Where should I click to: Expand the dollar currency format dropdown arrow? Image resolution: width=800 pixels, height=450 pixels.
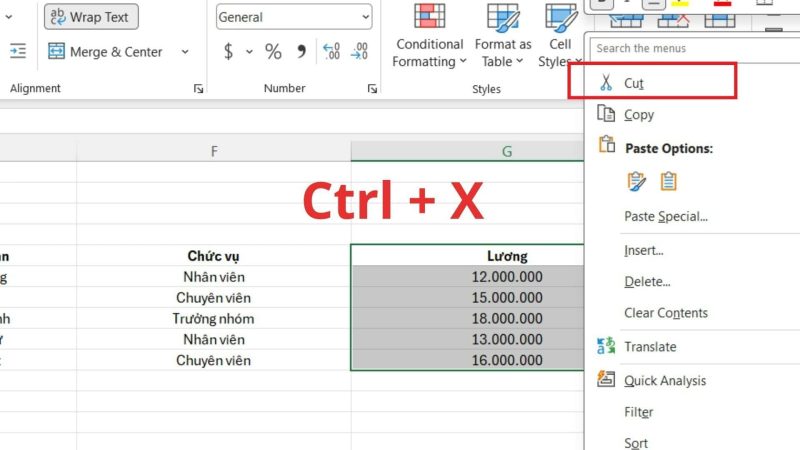(249, 52)
